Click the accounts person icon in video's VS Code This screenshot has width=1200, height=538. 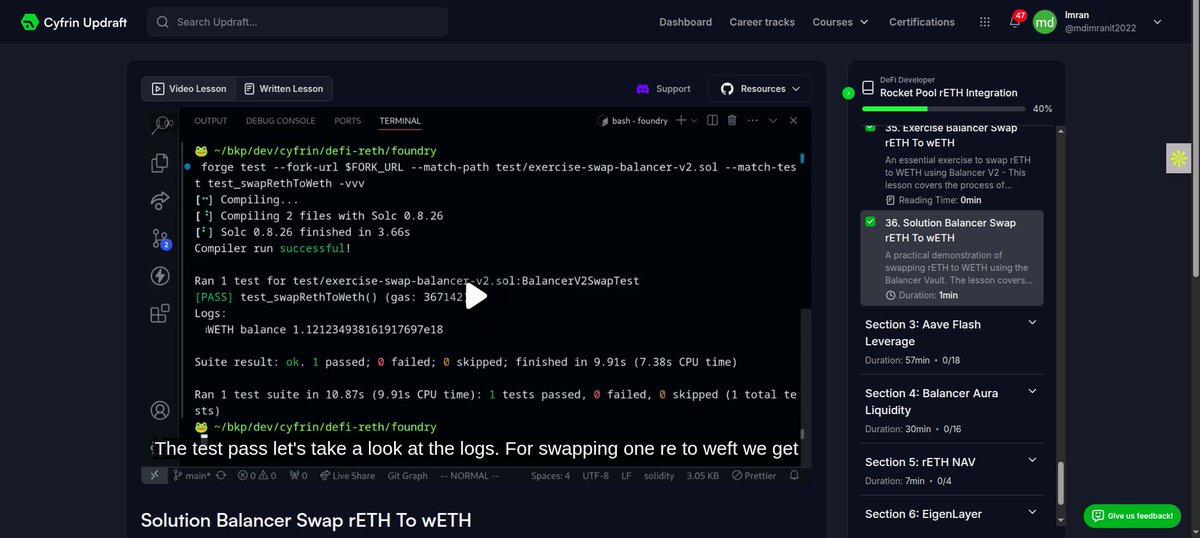[x=160, y=410]
